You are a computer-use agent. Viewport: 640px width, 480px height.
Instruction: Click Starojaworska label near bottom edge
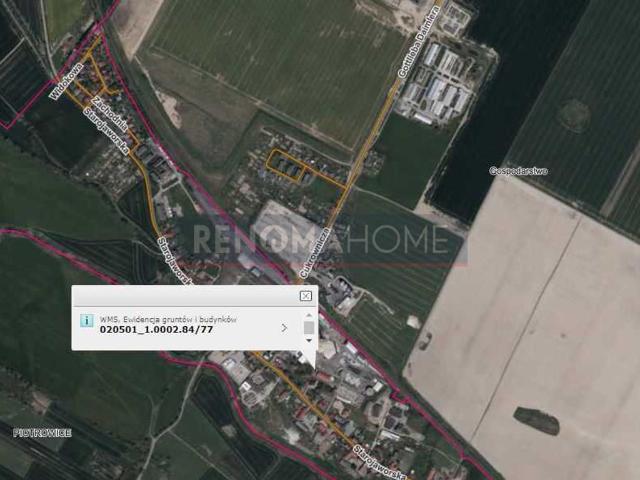[379, 462]
